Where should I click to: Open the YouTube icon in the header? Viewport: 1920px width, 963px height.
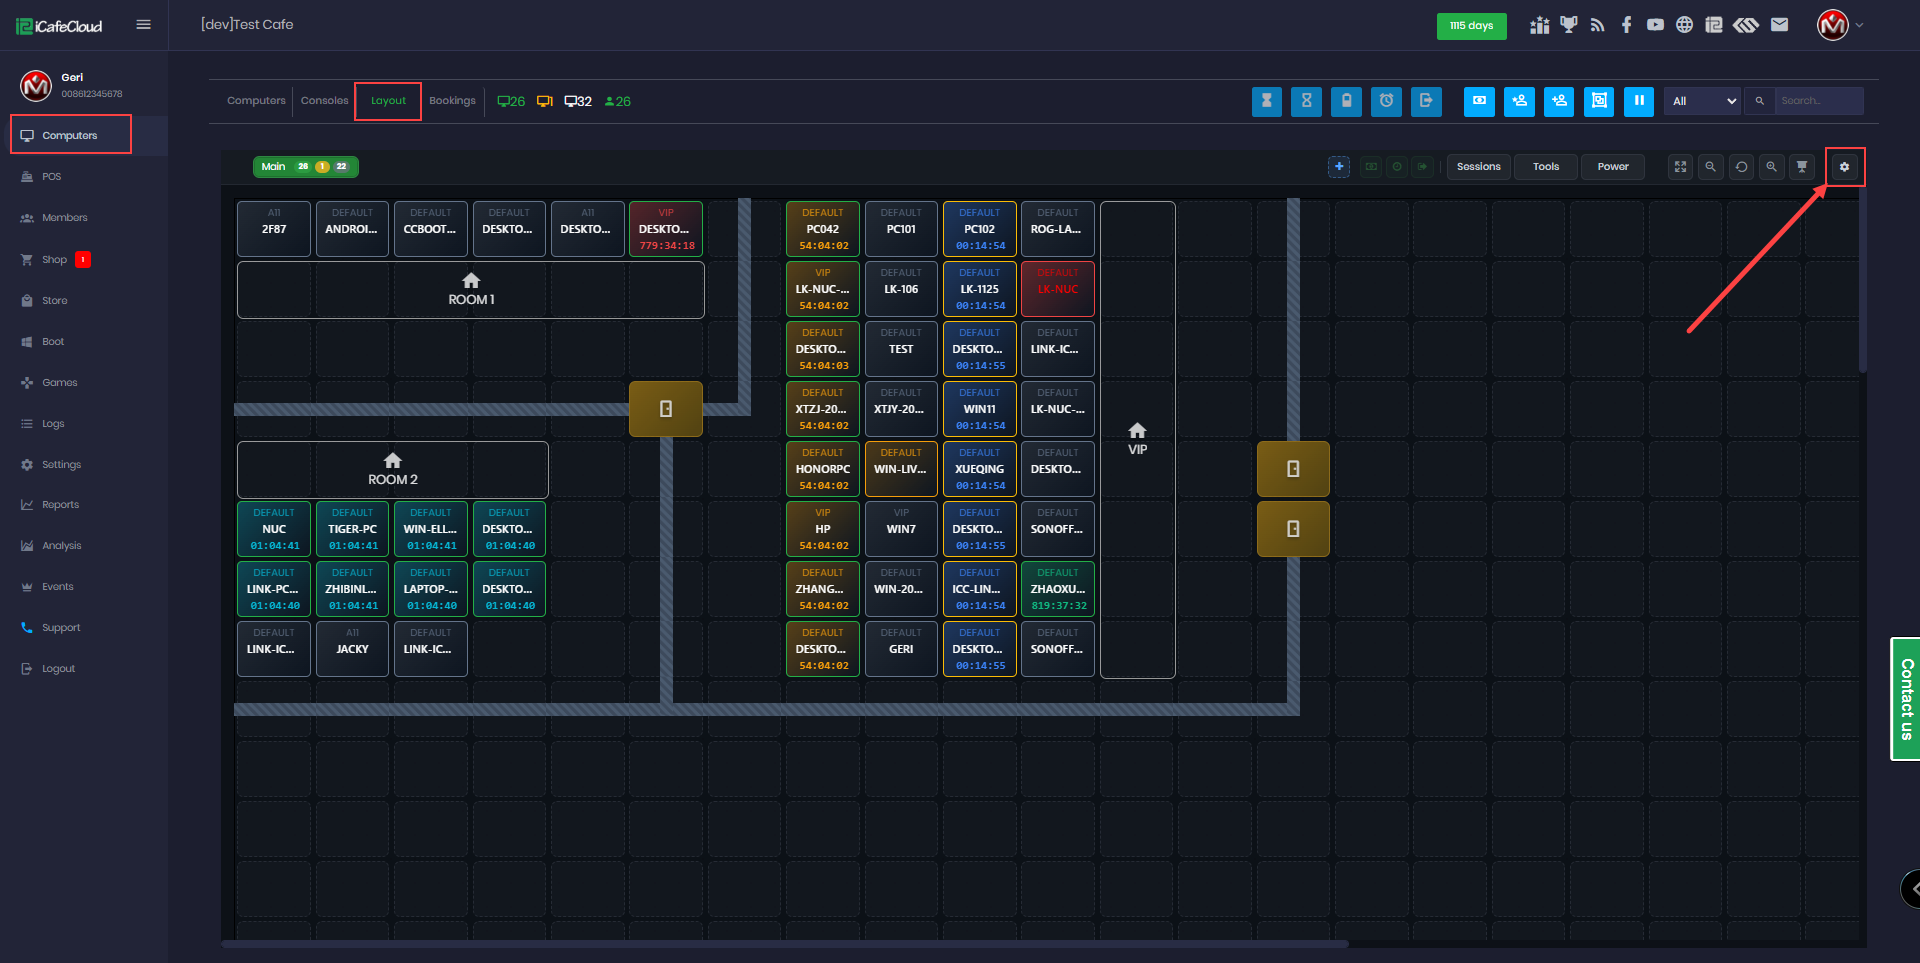[1655, 25]
